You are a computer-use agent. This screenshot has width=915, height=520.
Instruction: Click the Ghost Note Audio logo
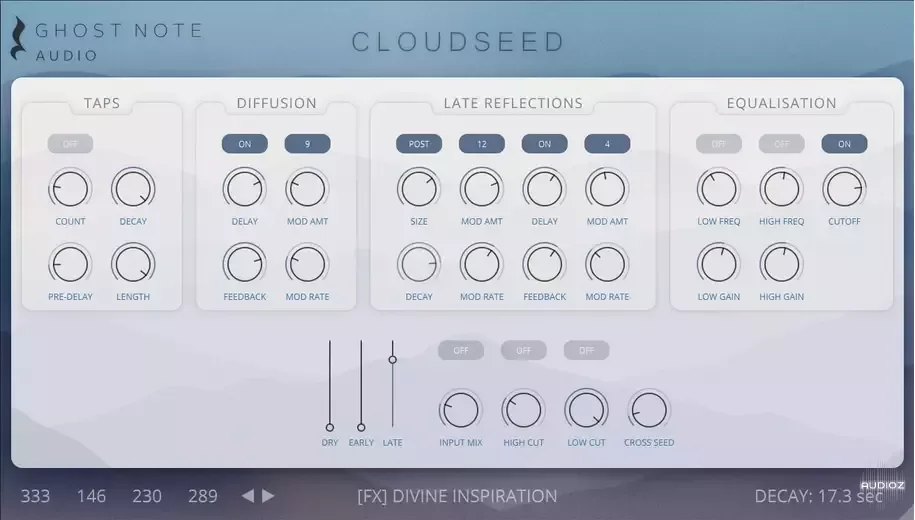[107, 39]
